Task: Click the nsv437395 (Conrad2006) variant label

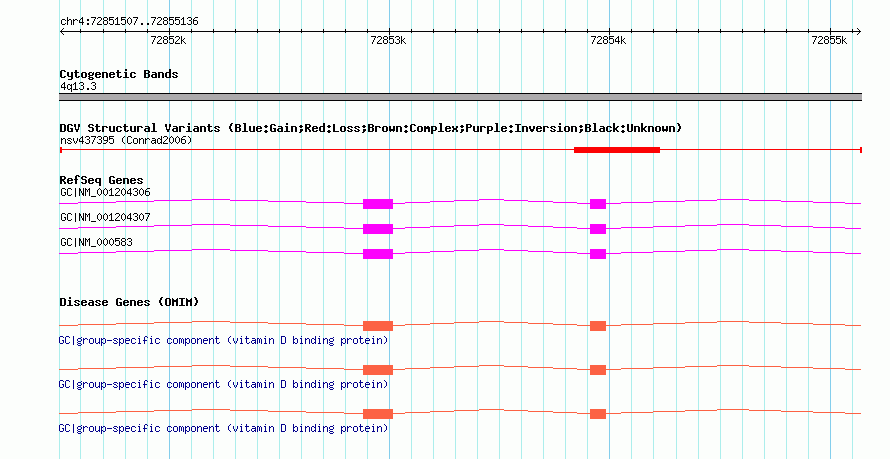Action: point(126,140)
